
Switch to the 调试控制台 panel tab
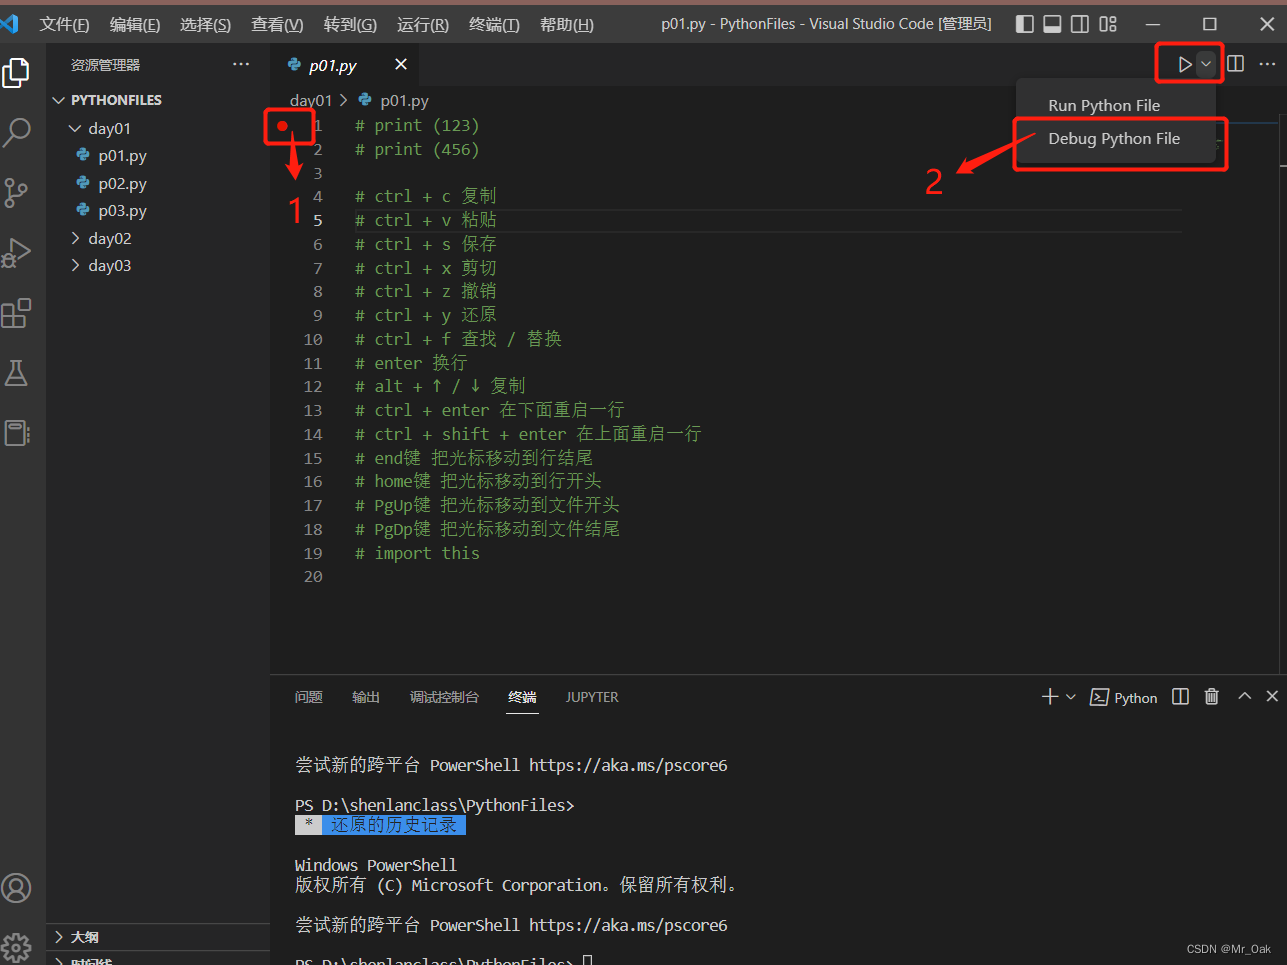click(x=444, y=697)
